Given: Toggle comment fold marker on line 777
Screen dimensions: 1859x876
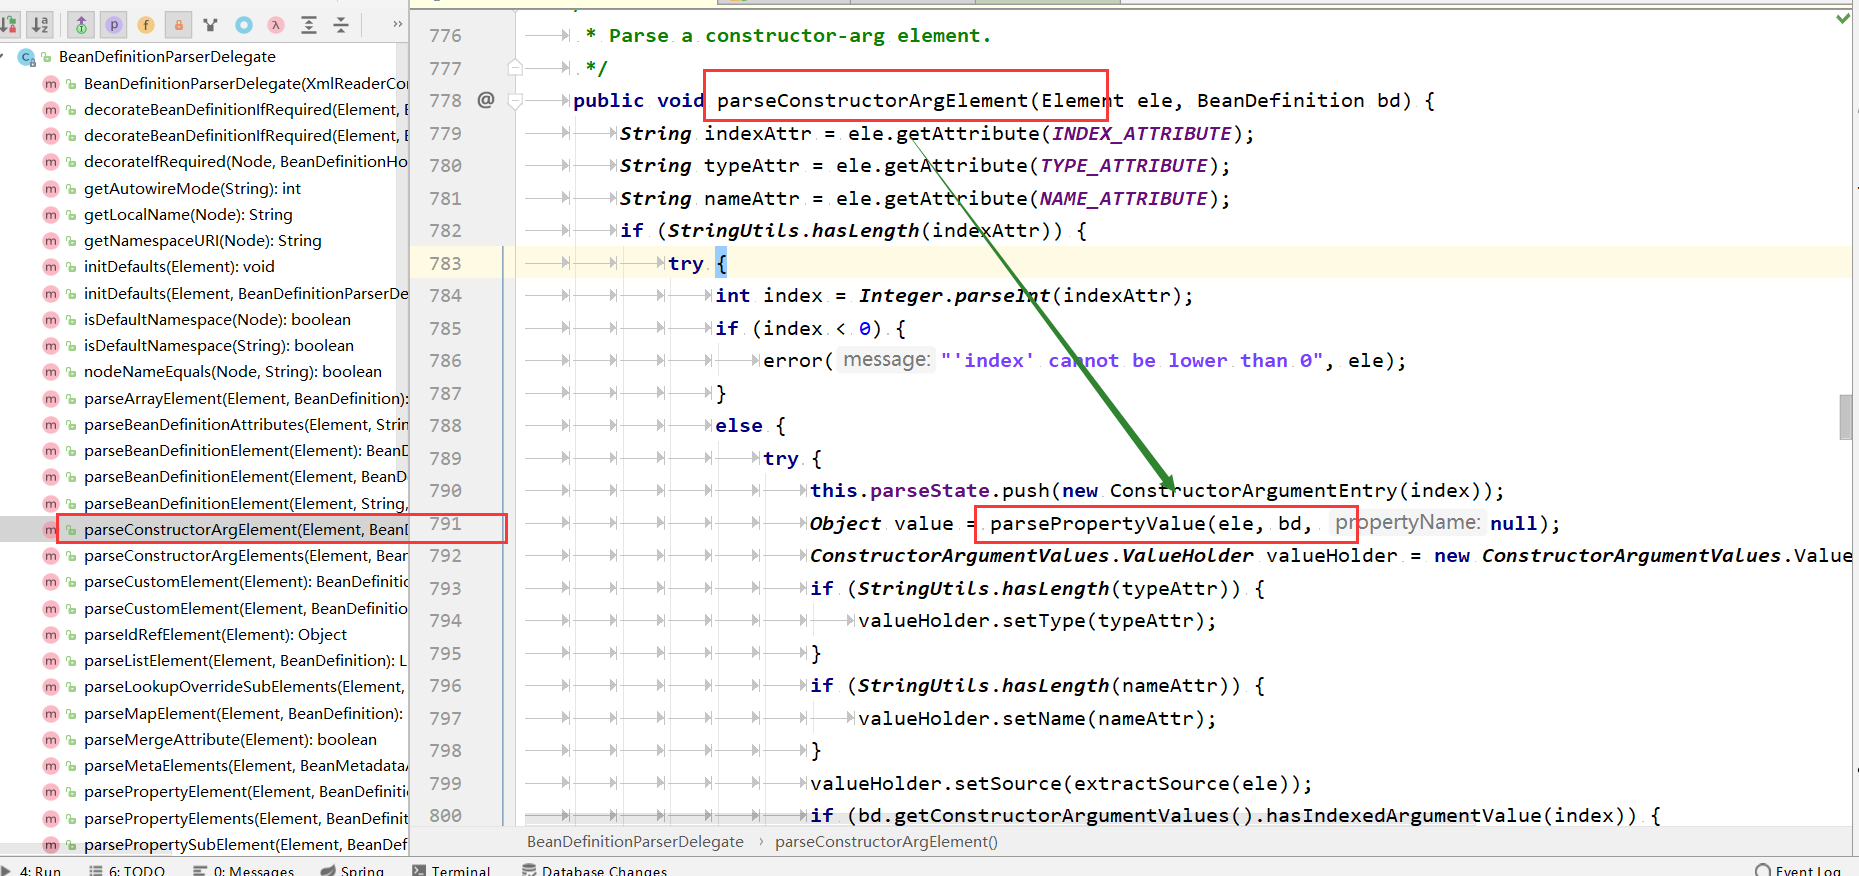Looking at the screenshot, I should [515, 68].
